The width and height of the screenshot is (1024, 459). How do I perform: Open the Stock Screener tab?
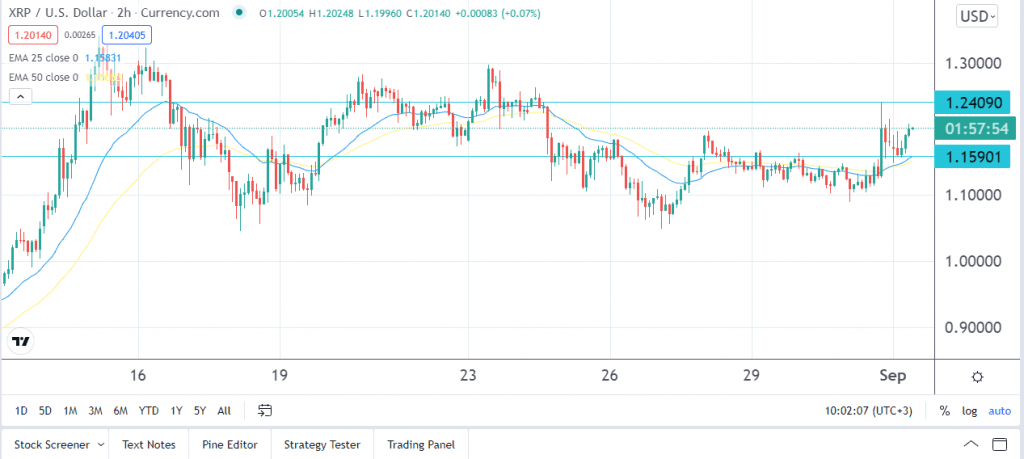pyautogui.click(x=52, y=445)
